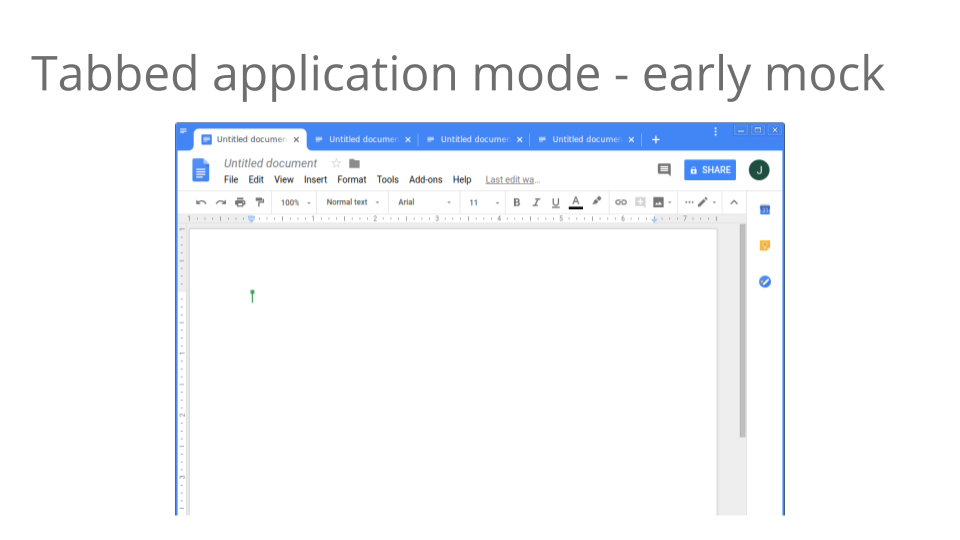The width and height of the screenshot is (960, 540).
Task: Open the Edit menu
Action: coord(256,179)
